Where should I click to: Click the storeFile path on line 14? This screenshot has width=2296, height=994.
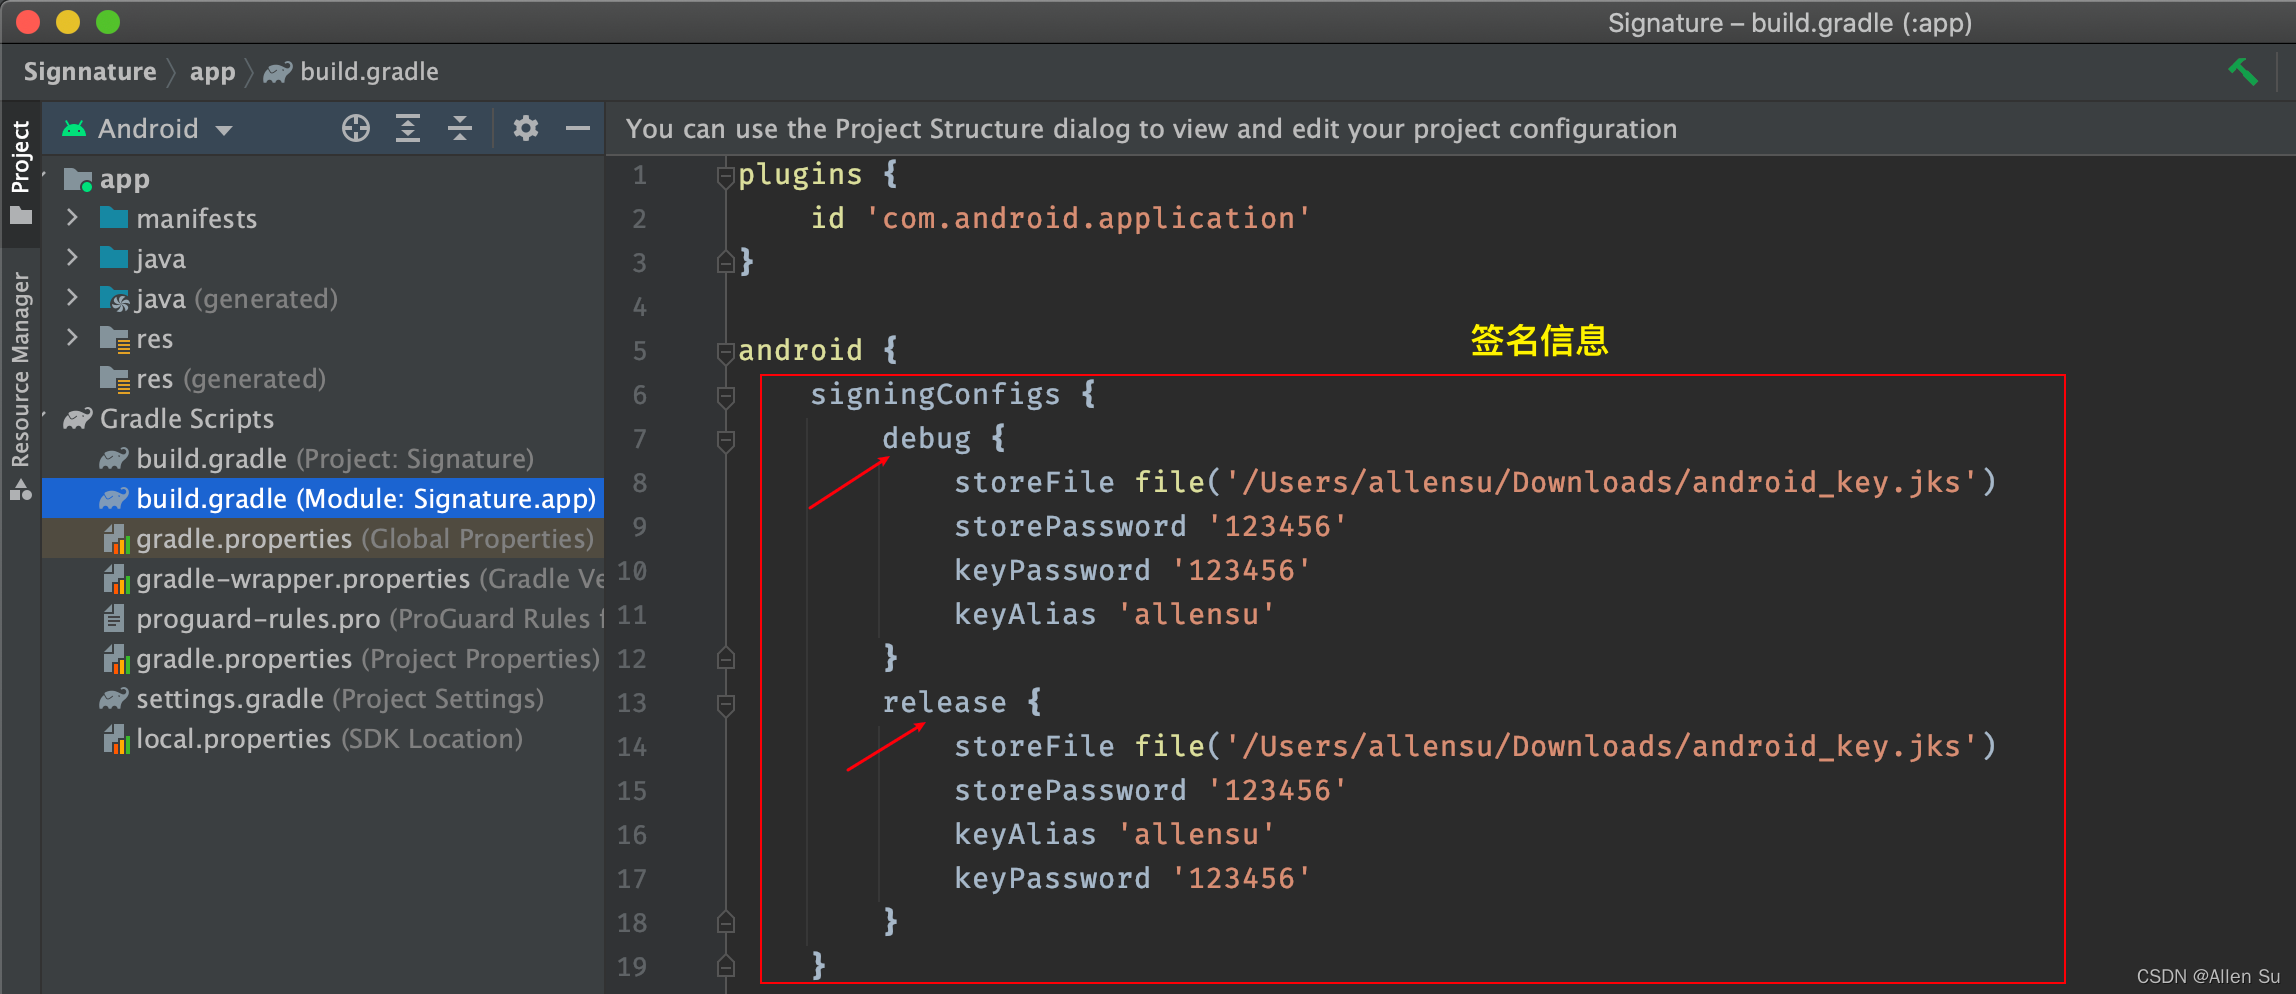click(x=1602, y=746)
